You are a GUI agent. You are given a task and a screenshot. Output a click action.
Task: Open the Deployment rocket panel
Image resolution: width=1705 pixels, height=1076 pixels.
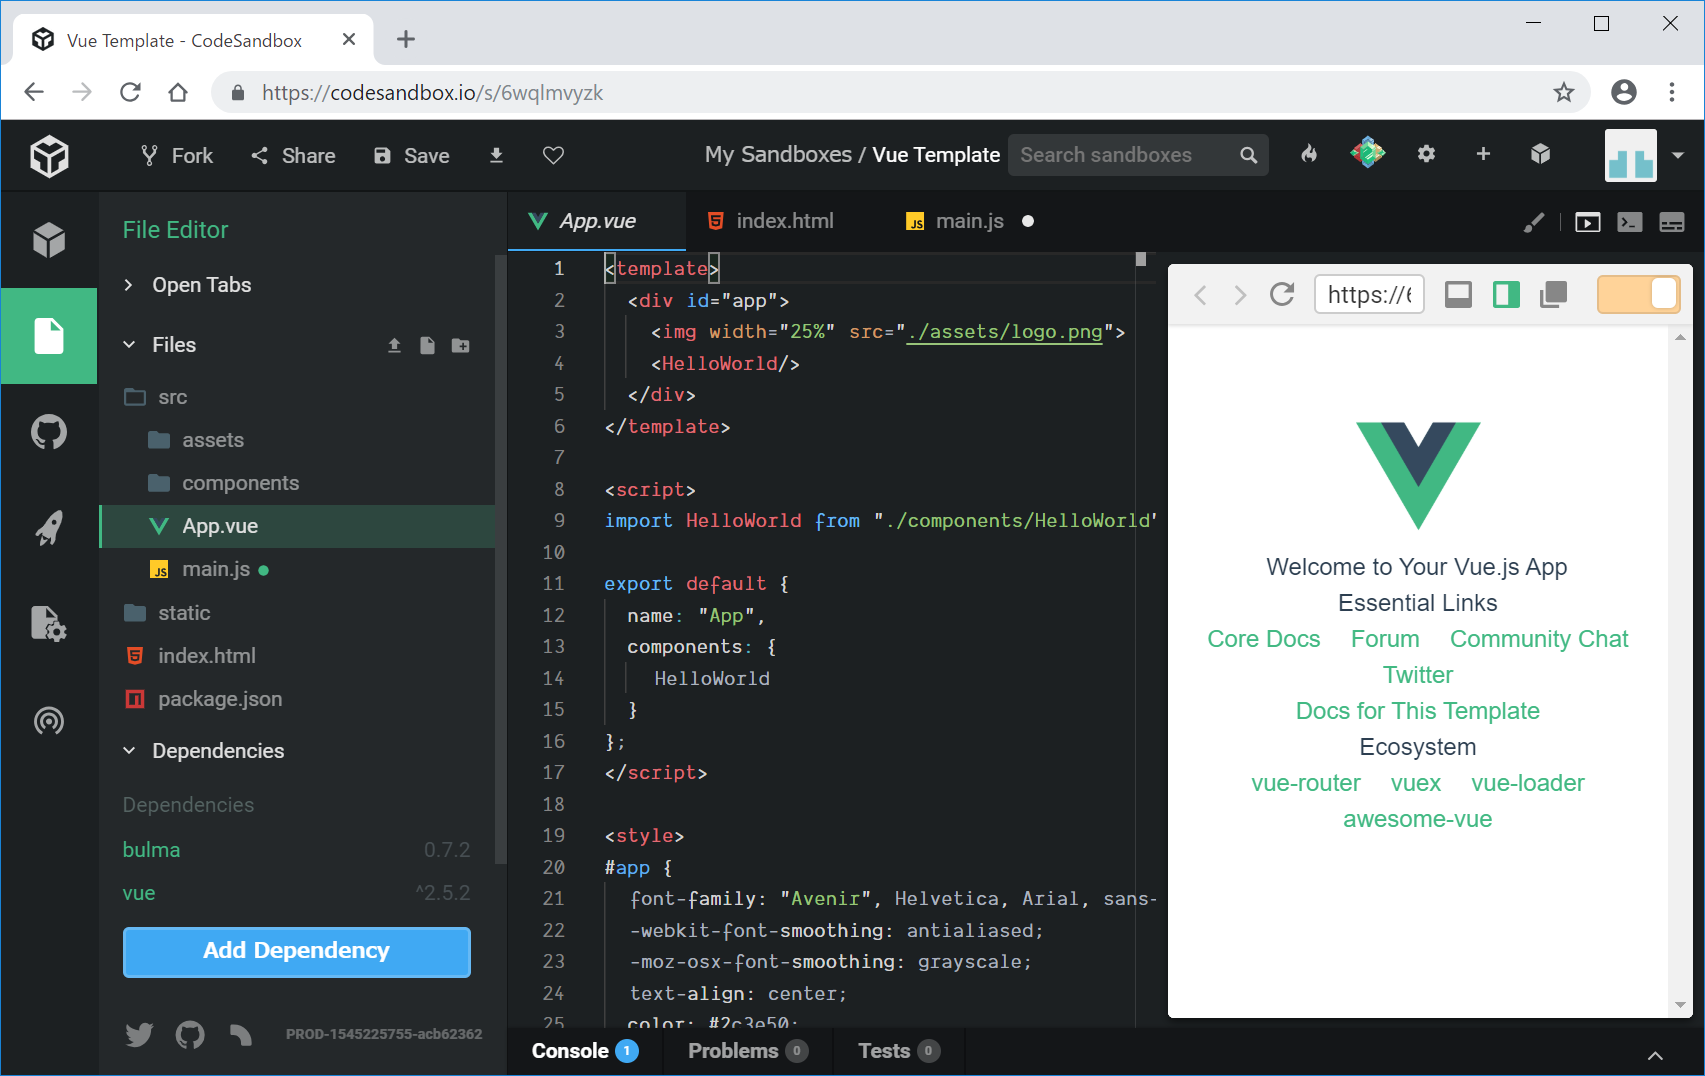pos(48,528)
